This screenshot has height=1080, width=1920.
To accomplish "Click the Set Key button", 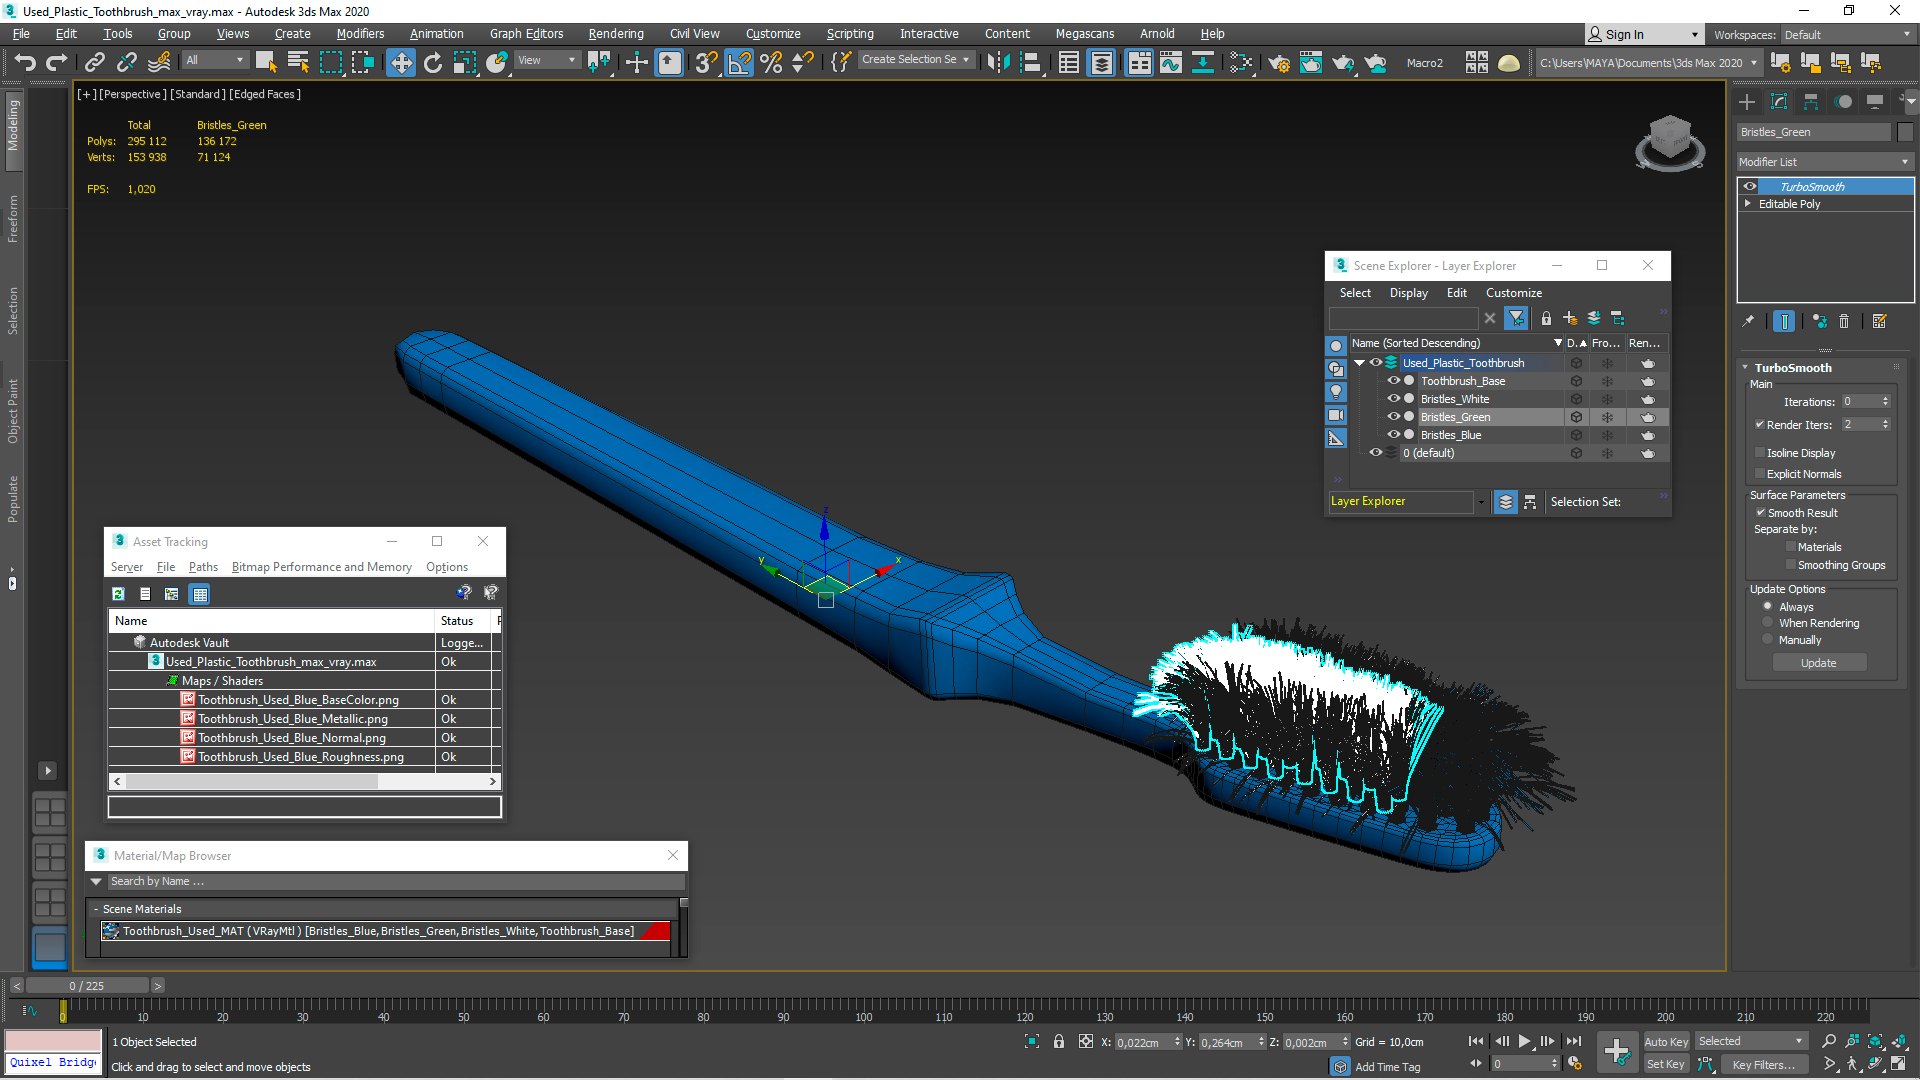I will click(x=1666, y=1064).
